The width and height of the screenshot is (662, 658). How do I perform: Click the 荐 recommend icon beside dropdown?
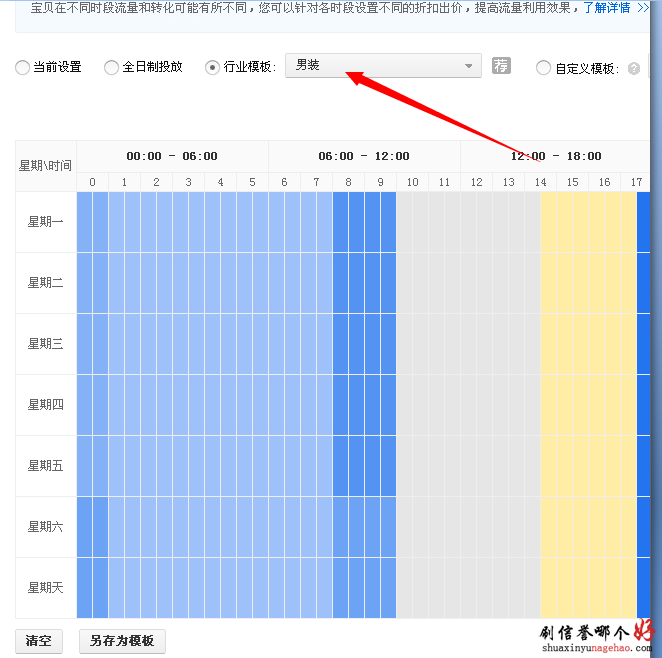[x=501, y=66]
